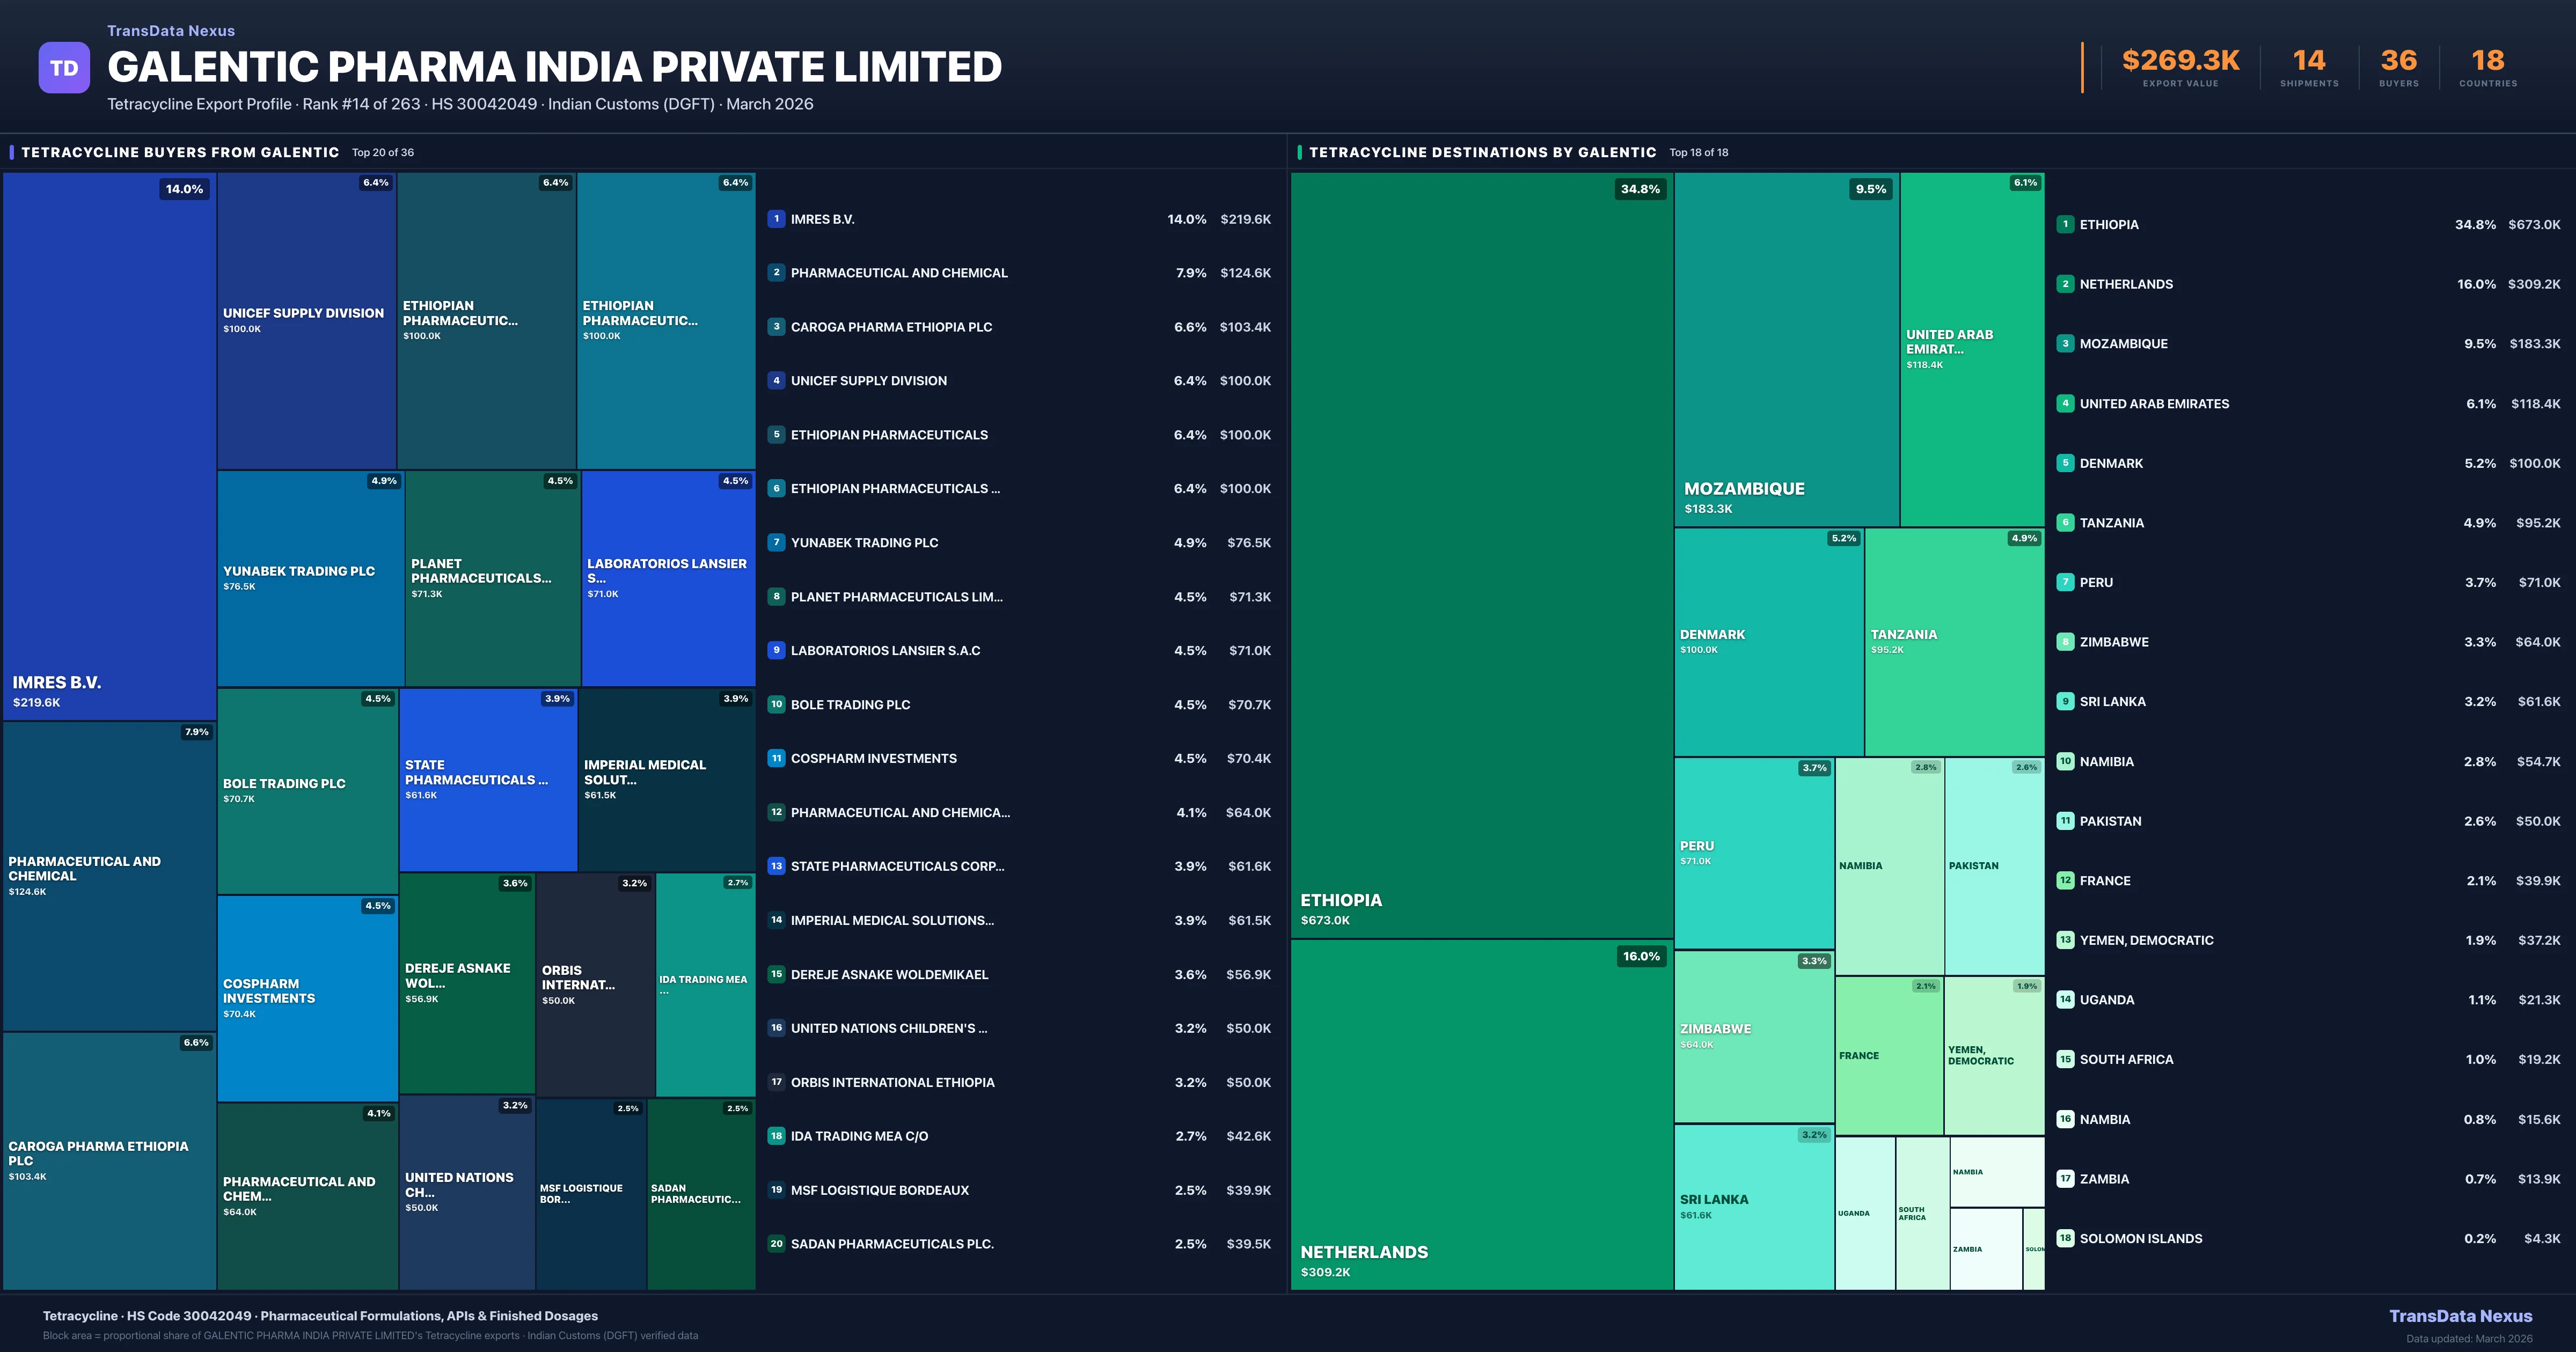This screenshot has width=2576, height=1352.
Task: Click rank badge 9 beside LABORATORIOS LANSIER S.A.C
Action: 776,650
